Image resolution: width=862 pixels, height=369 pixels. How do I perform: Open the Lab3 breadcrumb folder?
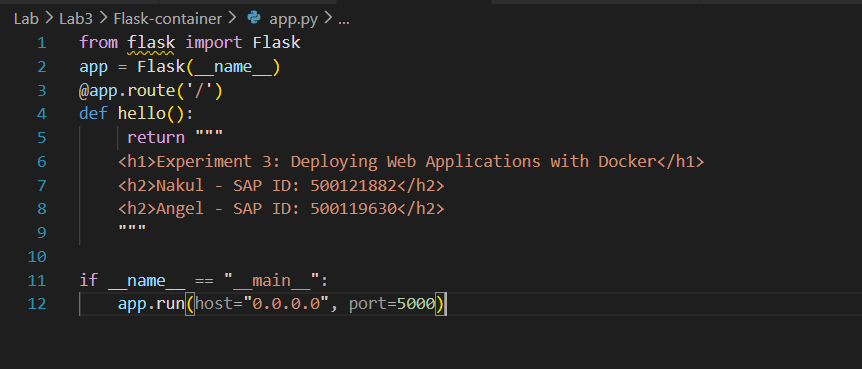coord(76,19)
